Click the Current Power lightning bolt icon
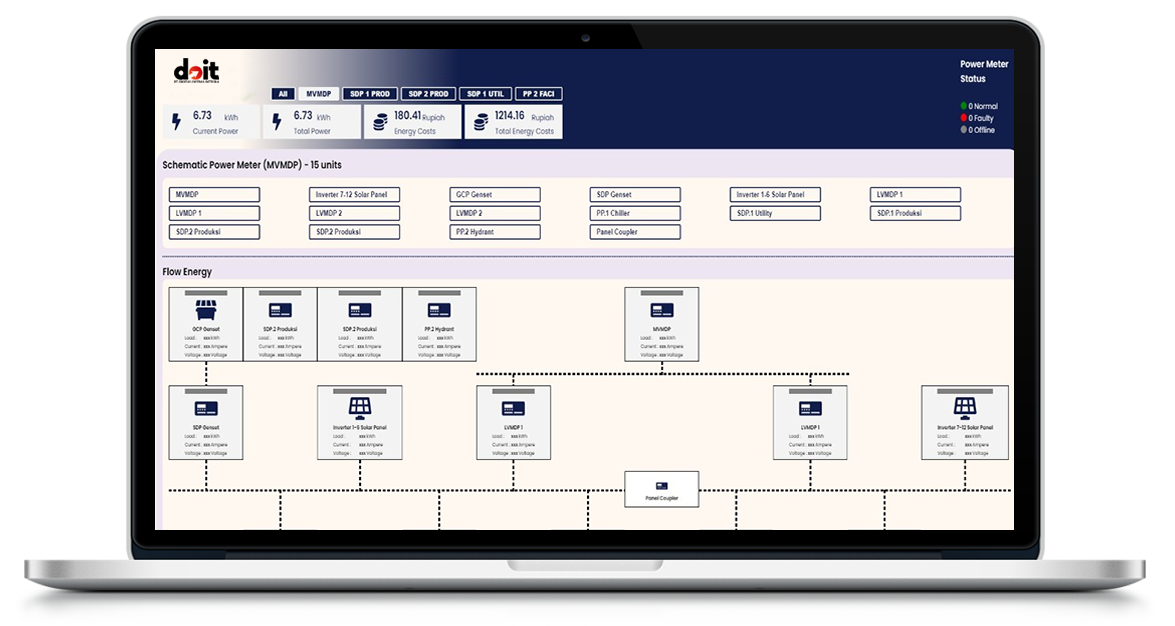Viewport: 1175px width, 626px height. coord(177,122)
